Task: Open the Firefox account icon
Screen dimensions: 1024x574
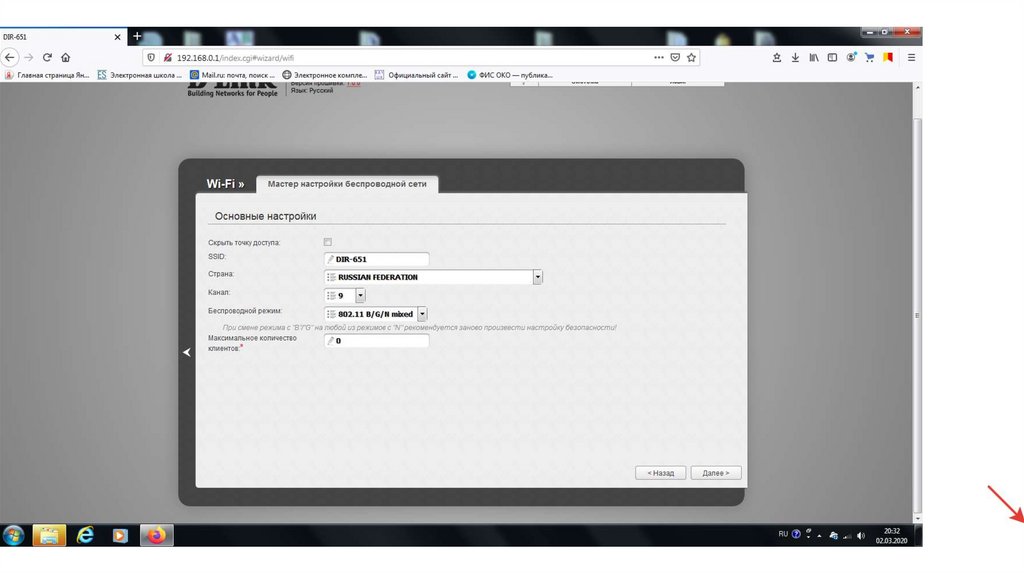Action: click(x=851, y=57)
